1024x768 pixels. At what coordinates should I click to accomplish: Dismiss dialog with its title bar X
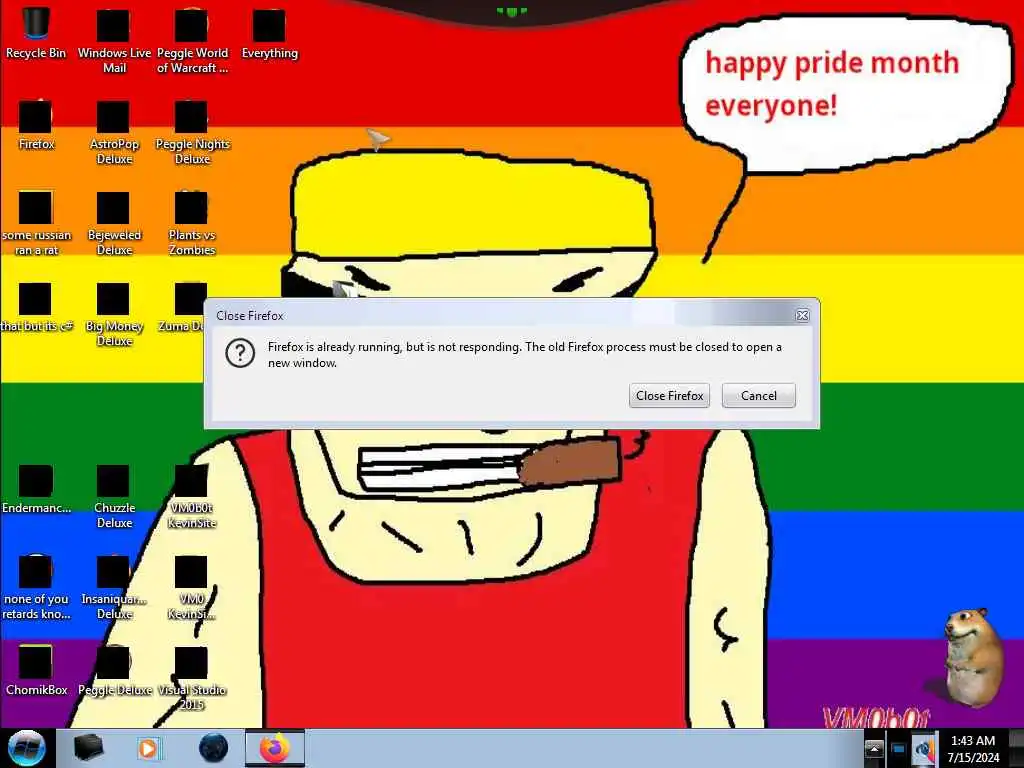(x=802, y=315)
